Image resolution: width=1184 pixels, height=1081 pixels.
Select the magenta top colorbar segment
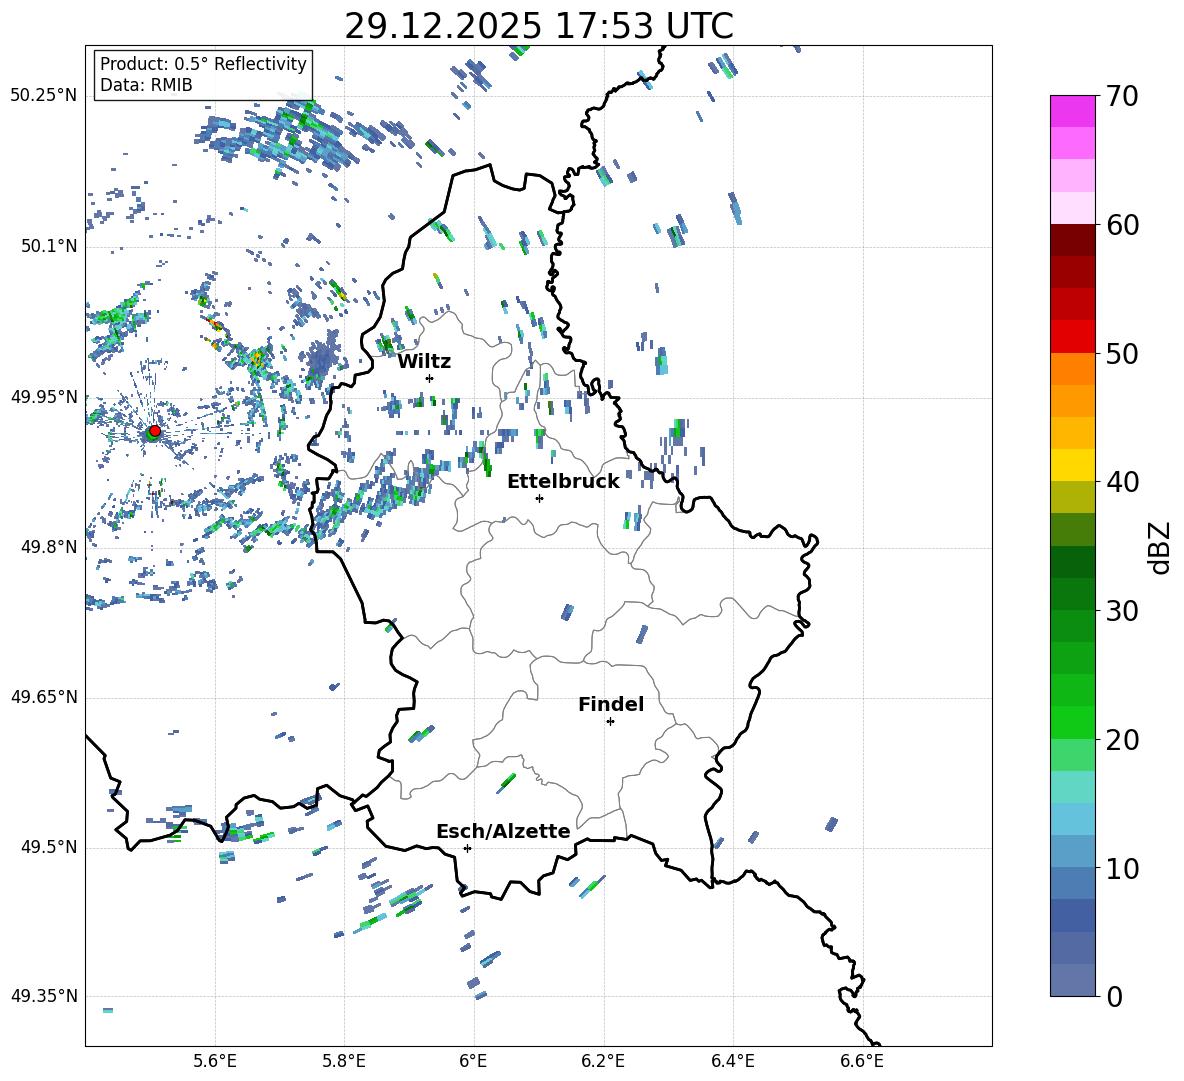[x=1072, y=111]
